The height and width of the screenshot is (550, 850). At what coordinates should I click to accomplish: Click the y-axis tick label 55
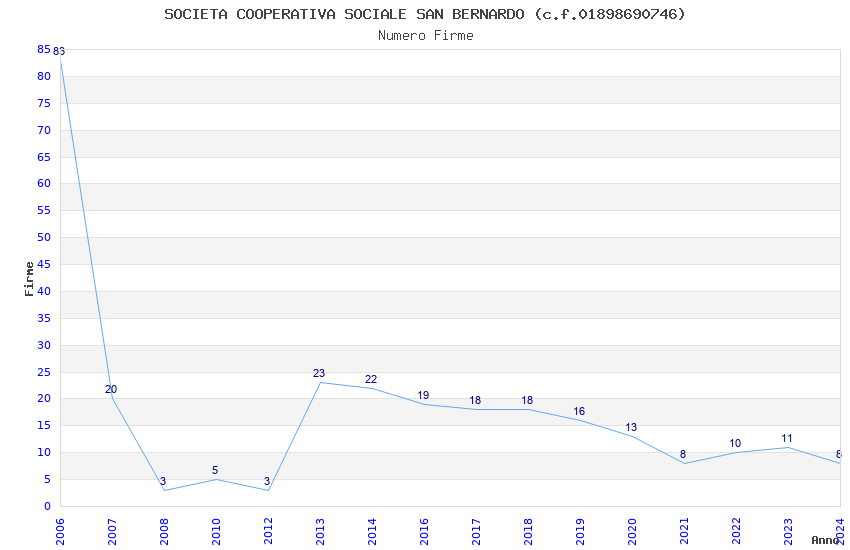pos(44,210)
